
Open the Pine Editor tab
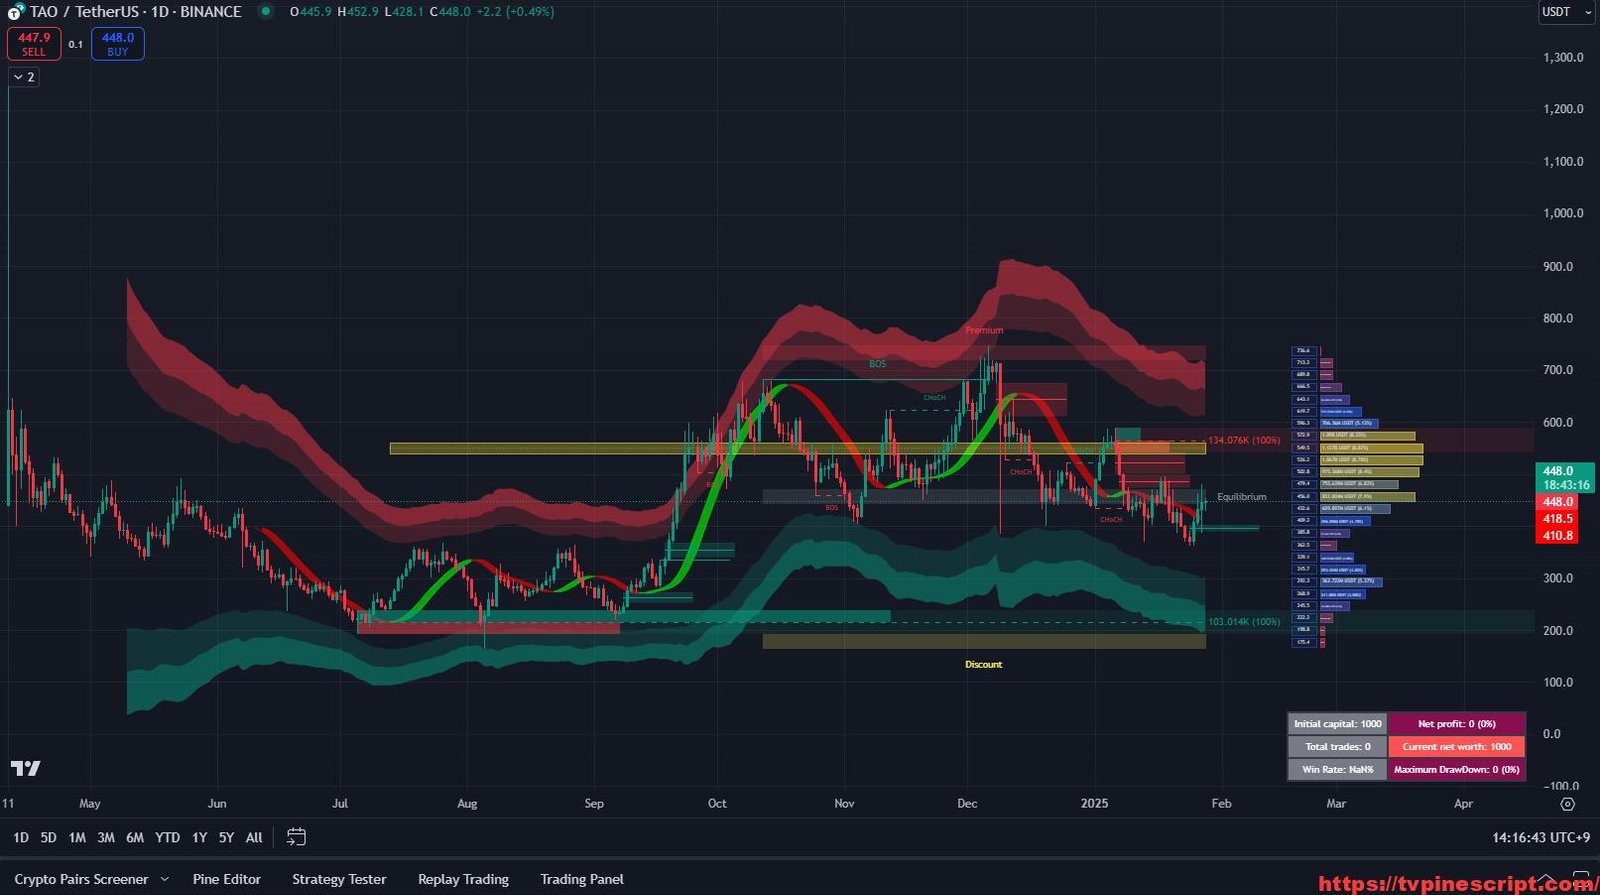click(226, 880)
